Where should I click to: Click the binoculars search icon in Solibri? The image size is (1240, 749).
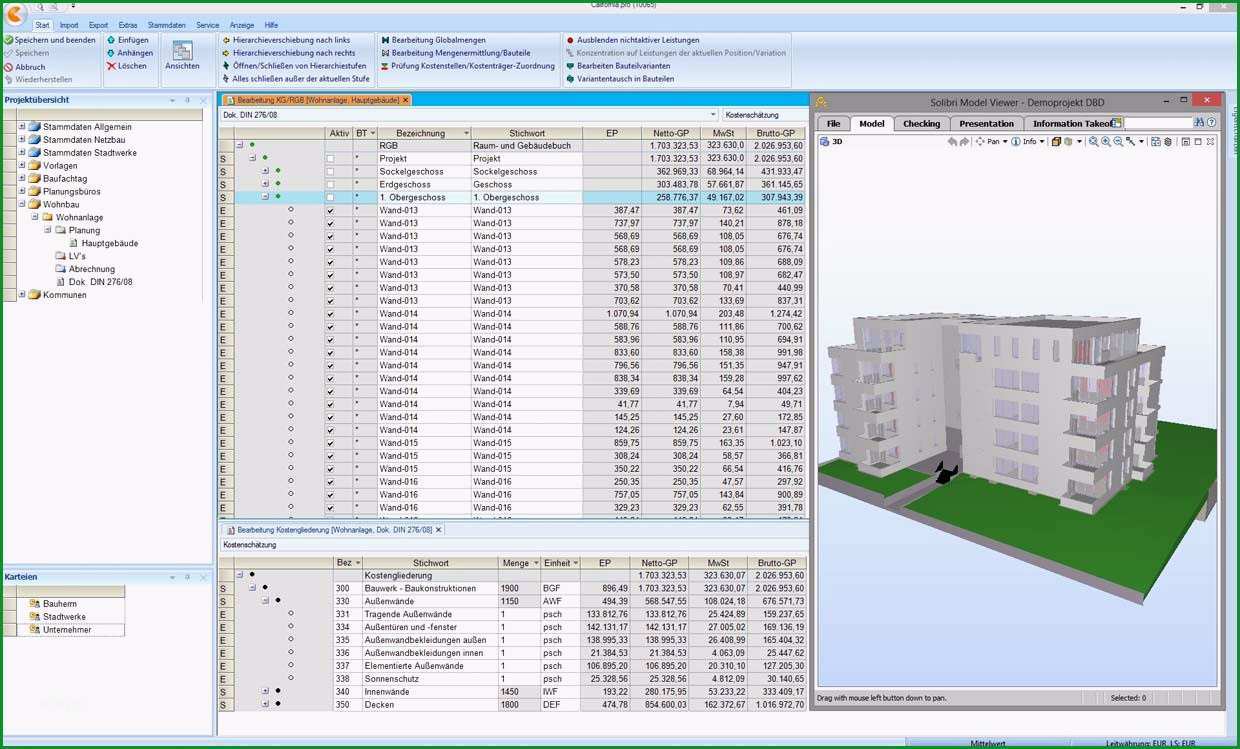pos(1199,123)
